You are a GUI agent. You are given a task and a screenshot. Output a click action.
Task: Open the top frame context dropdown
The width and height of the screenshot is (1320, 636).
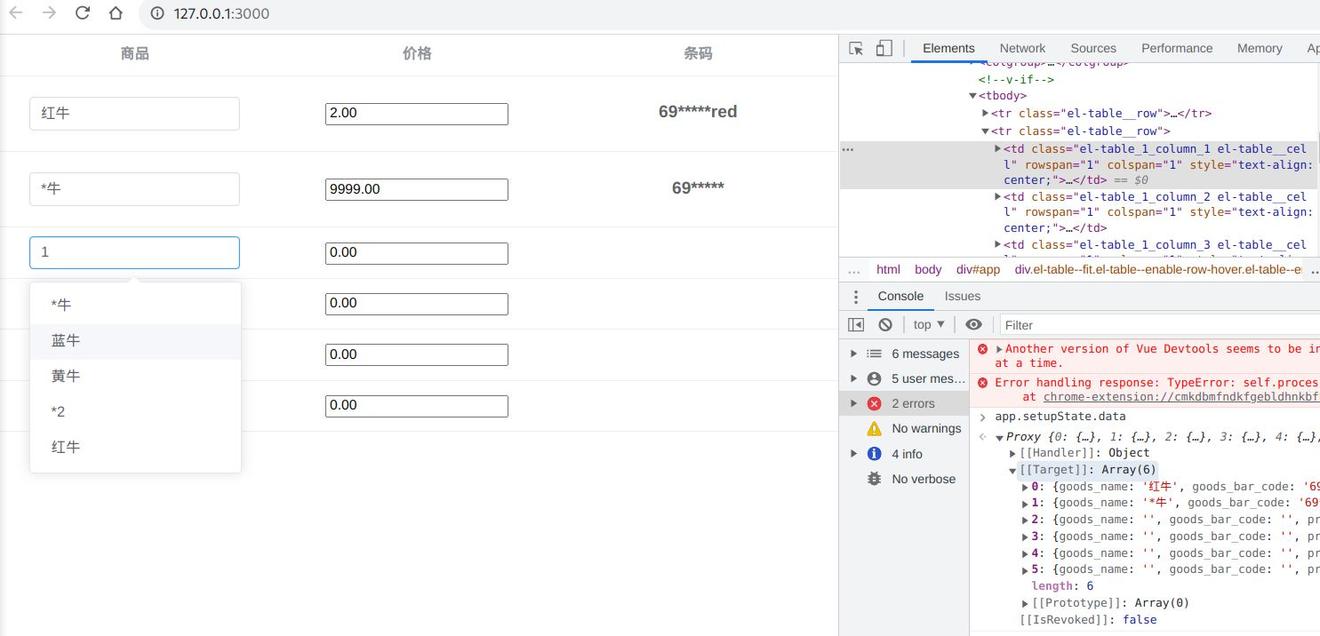[x=927, y=324]
